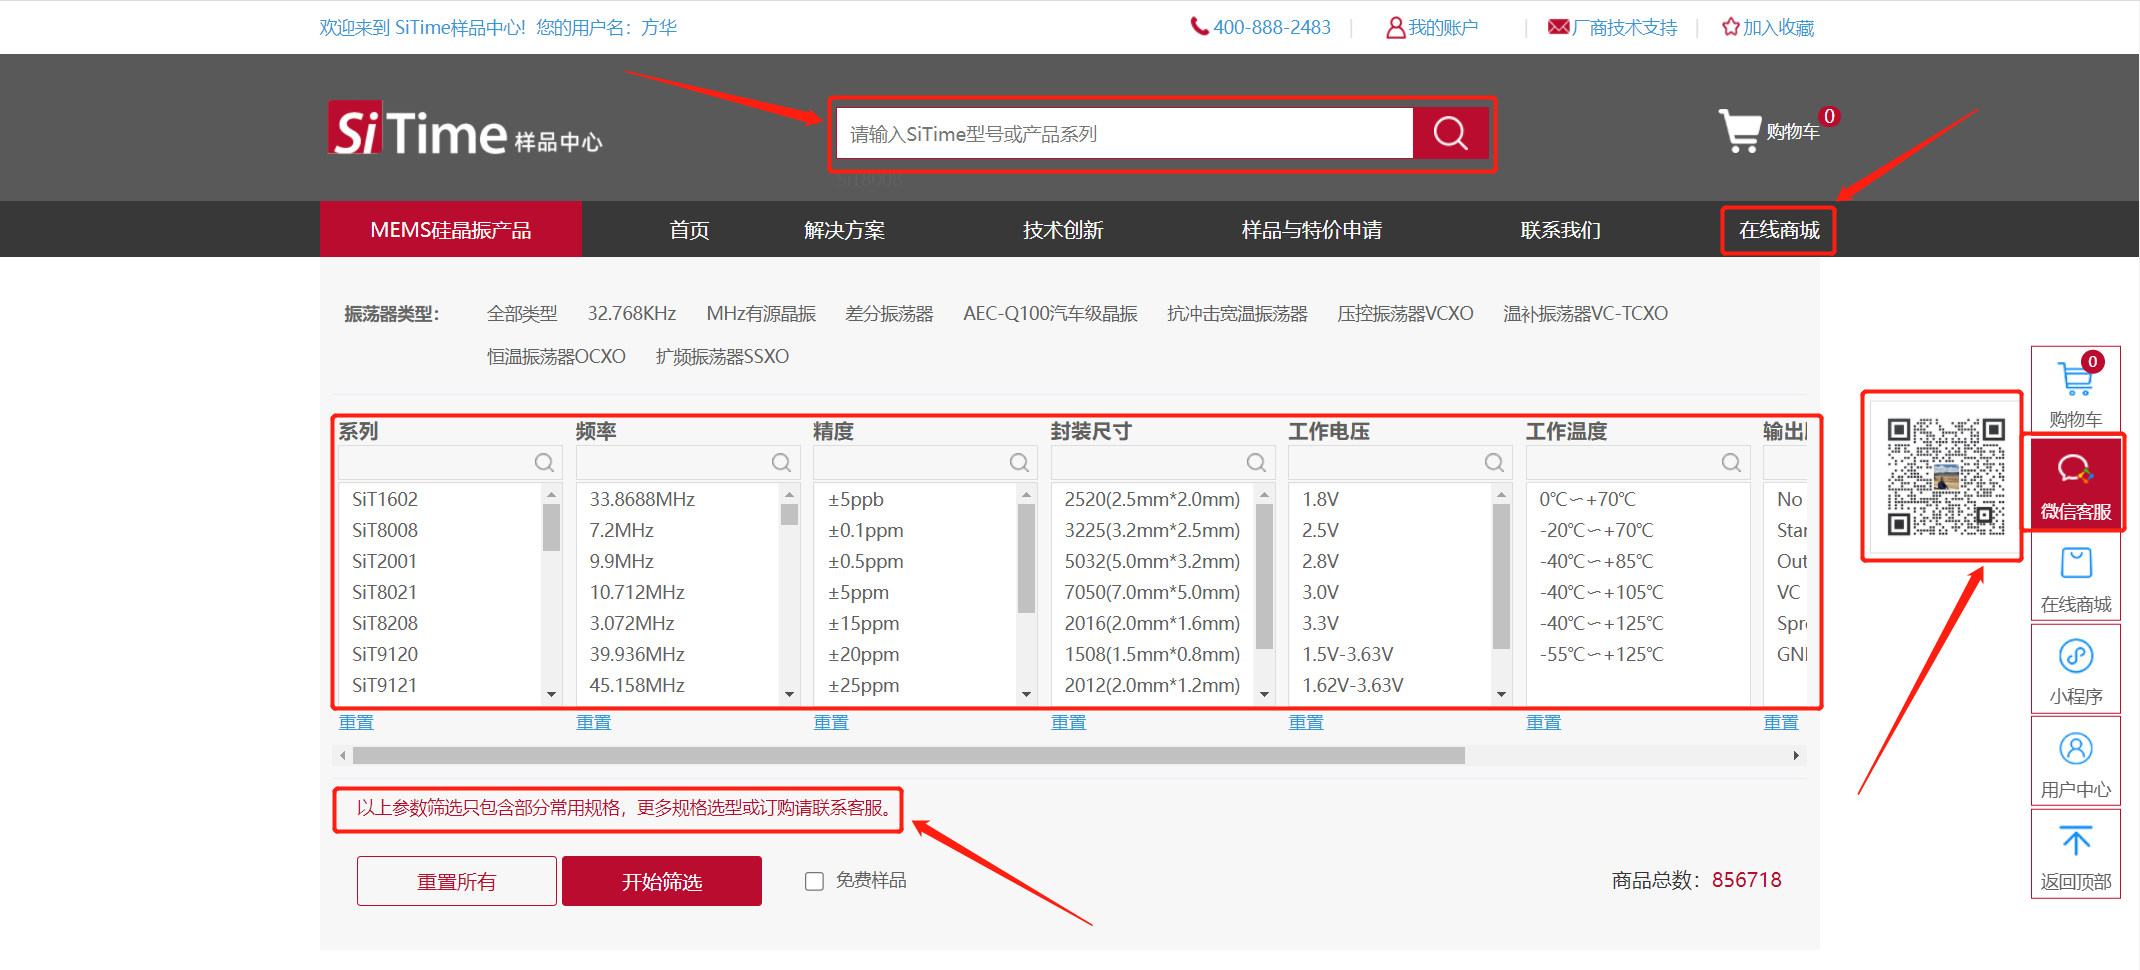The width and height of the screenshot is (2140, 970).
Task: Click the search icon in 频率 filter box
Action: click(x=781, y=462)
